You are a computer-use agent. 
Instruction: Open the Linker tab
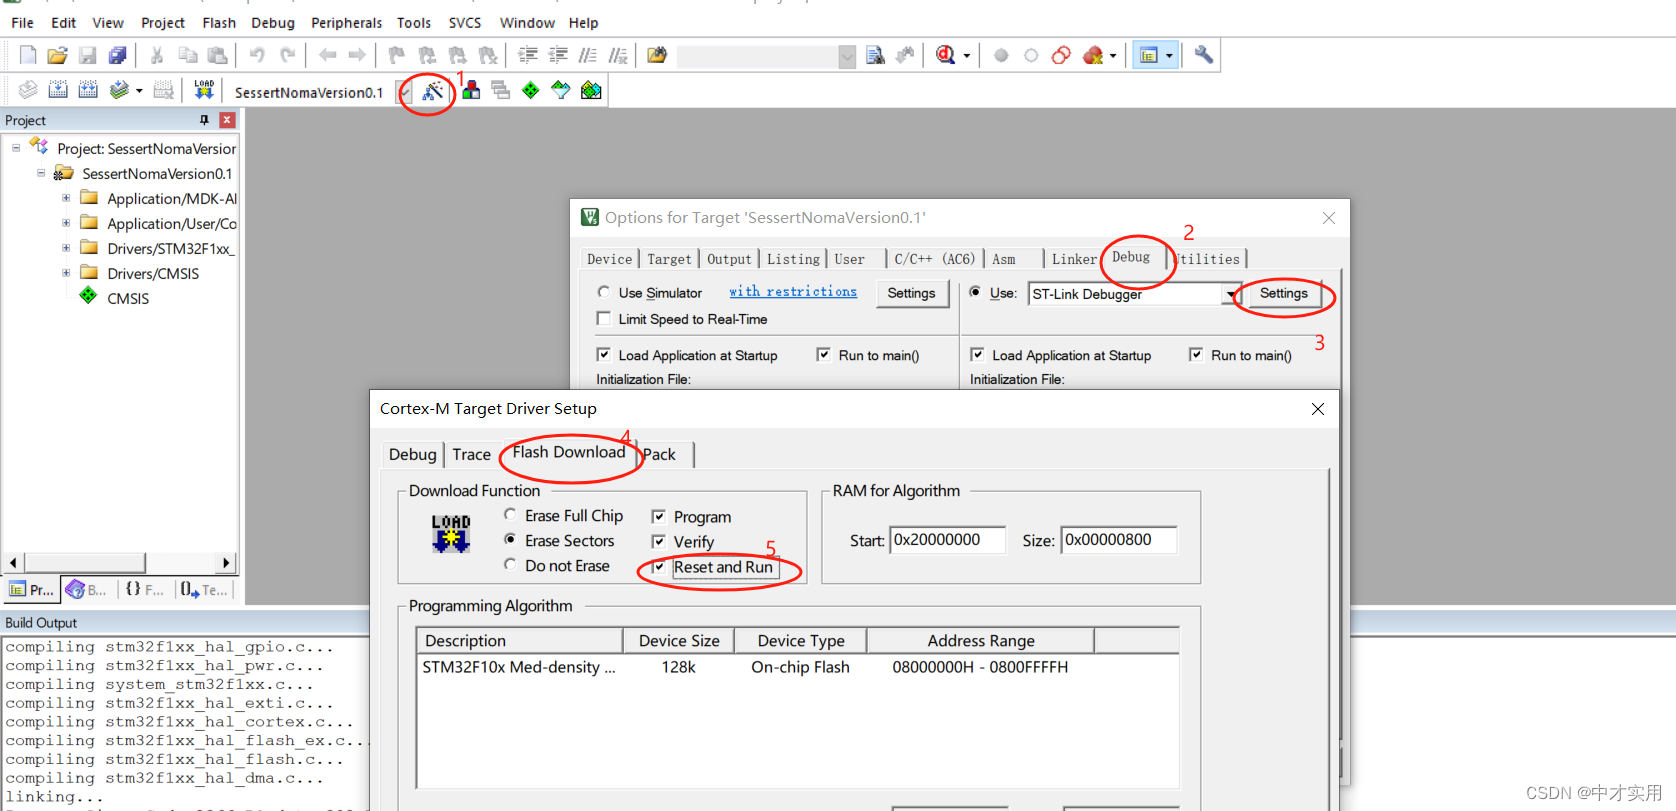coord(1074,259)
